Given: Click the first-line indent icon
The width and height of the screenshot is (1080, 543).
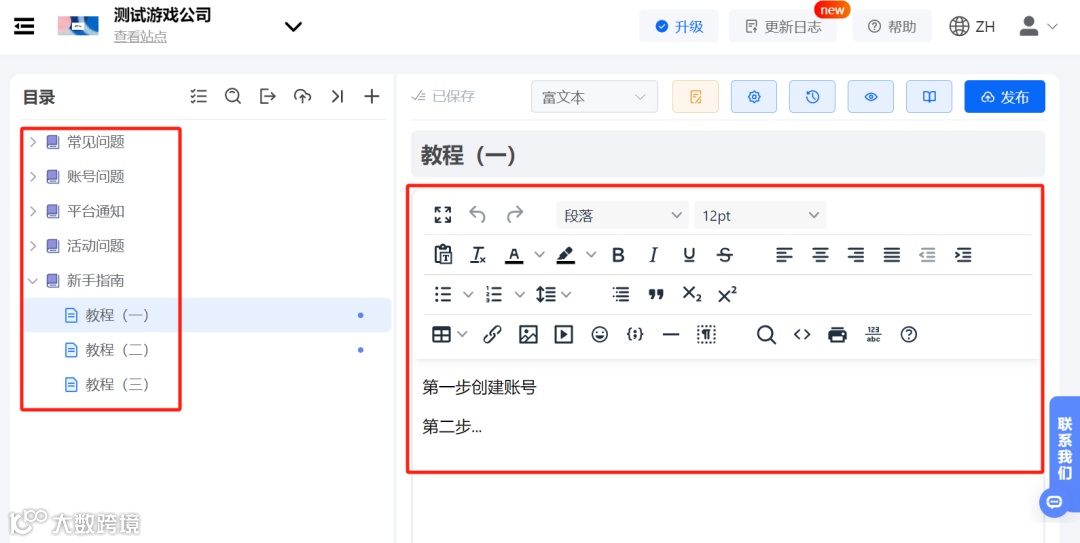Looking at the screenshot, I should click(621, 295).
